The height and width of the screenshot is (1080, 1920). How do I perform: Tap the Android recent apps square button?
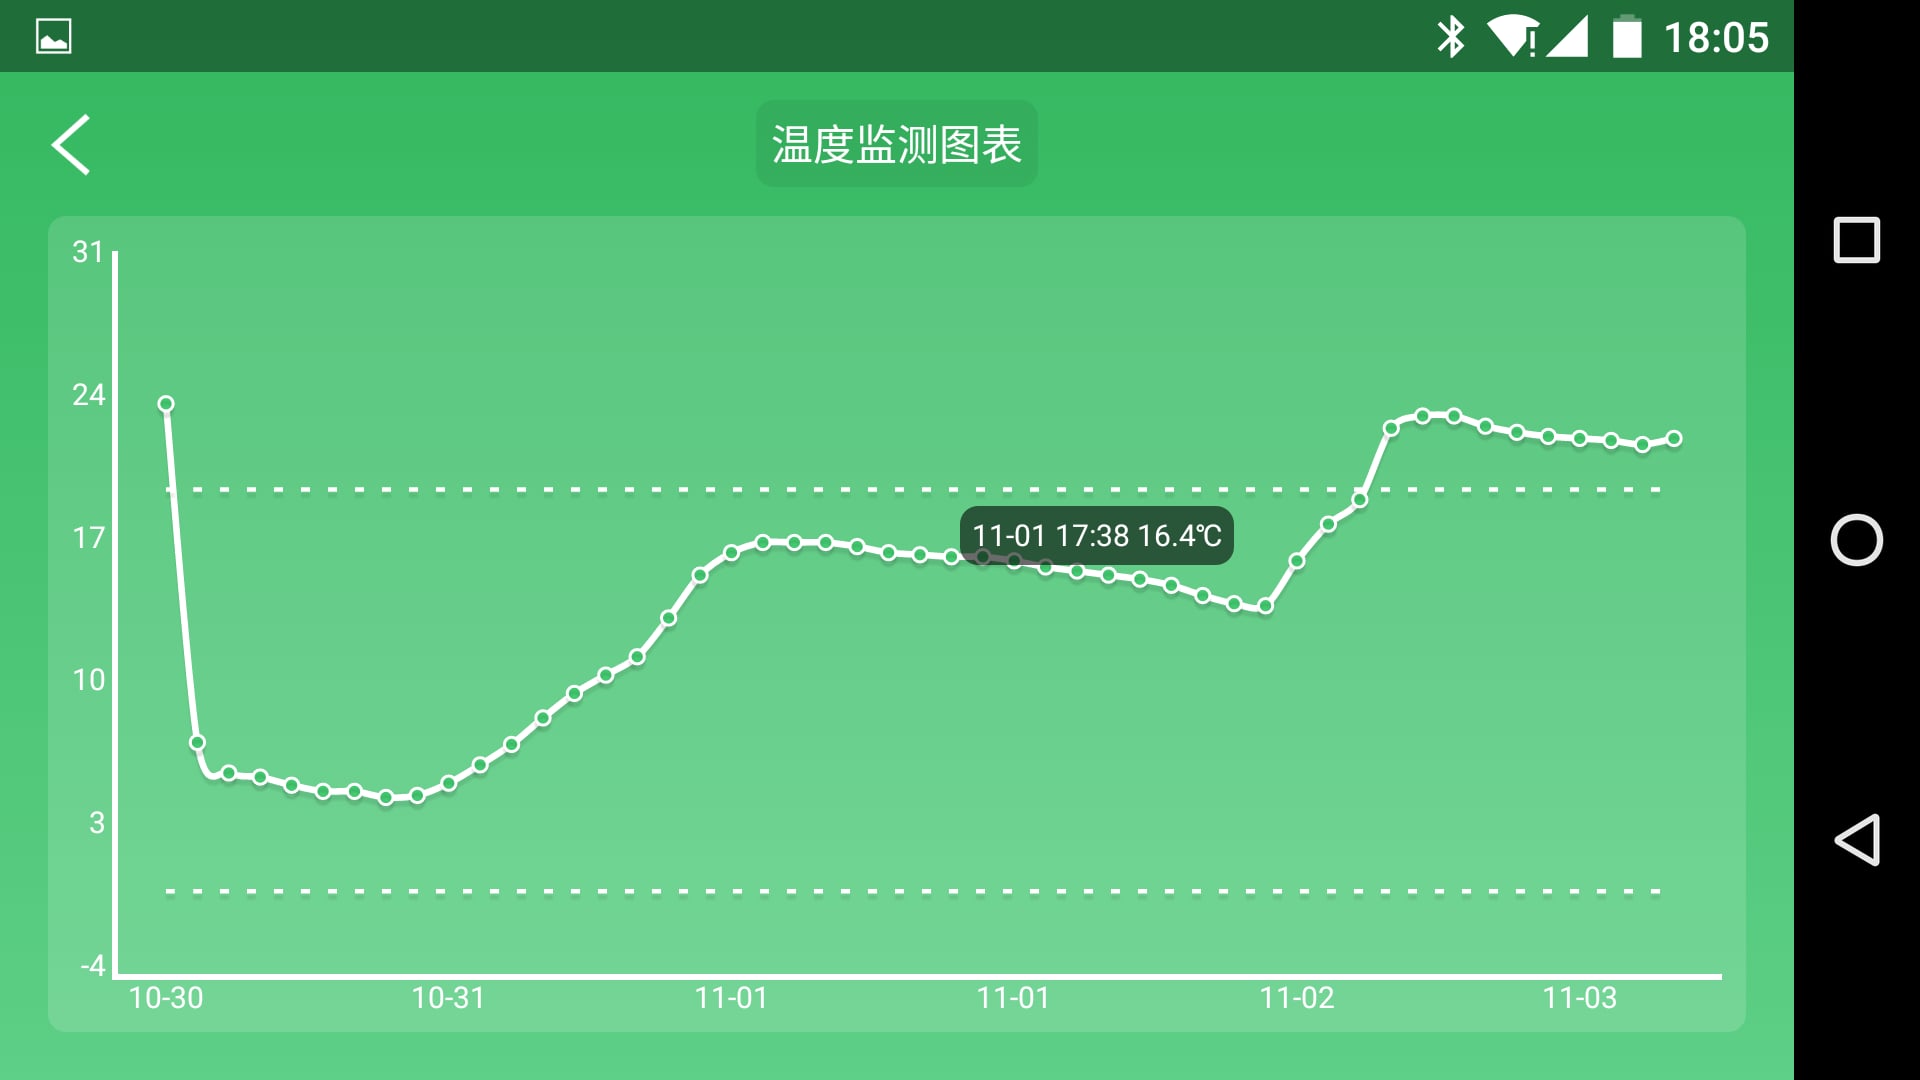coord(1856,240)
